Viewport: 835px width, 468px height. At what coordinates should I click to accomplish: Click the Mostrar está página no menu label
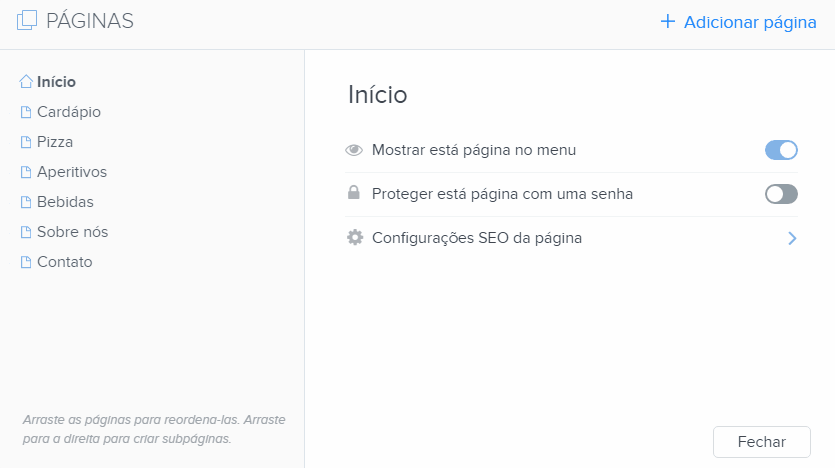pos(474,150)
